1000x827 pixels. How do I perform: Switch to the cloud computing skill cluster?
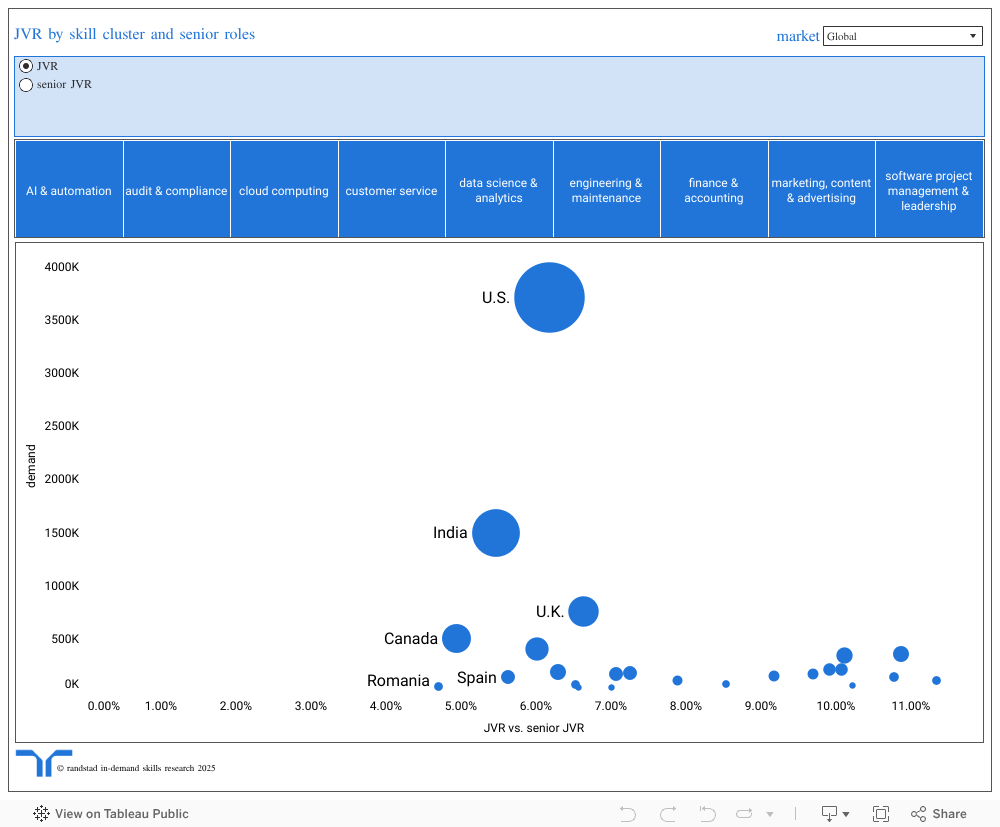tap(284, 189)
